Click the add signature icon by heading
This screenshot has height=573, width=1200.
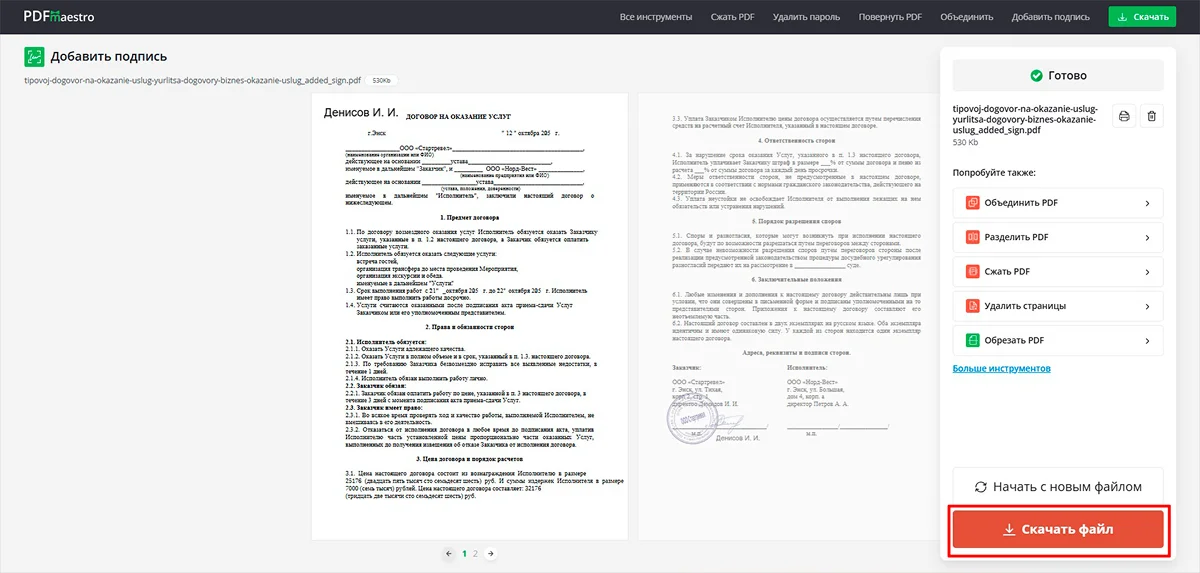[x=34, y=57]
